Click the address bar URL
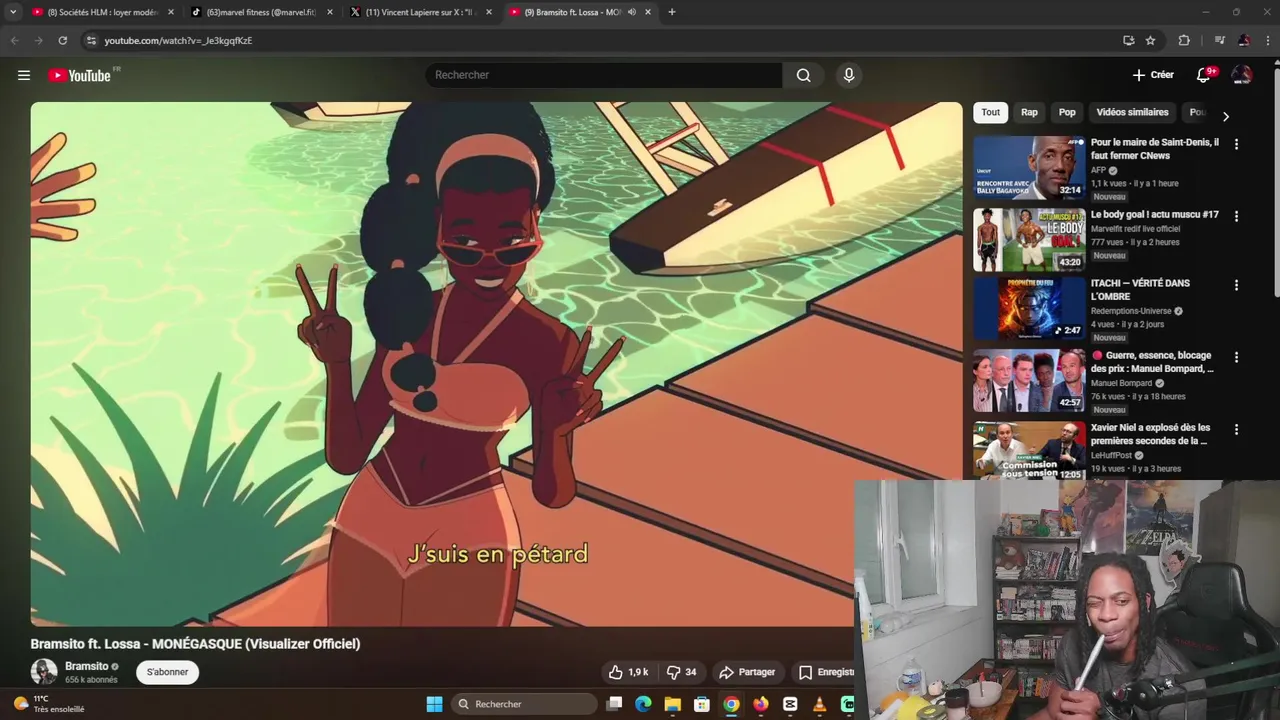This screenshot has width=1280, height=720. (x=178, y=40)
